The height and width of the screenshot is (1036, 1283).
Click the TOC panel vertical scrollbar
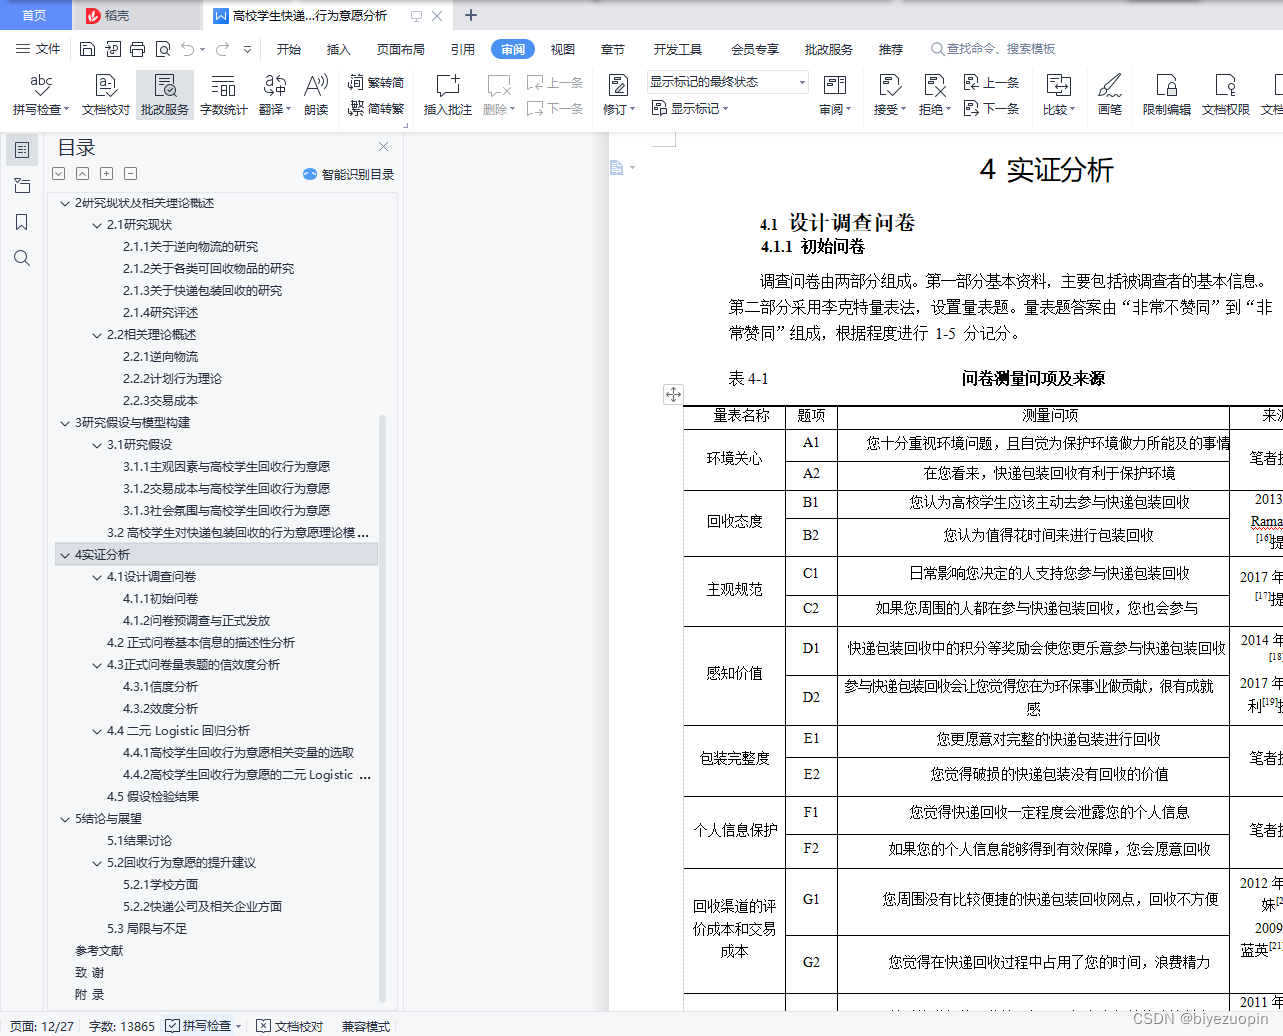pos(382,708)
